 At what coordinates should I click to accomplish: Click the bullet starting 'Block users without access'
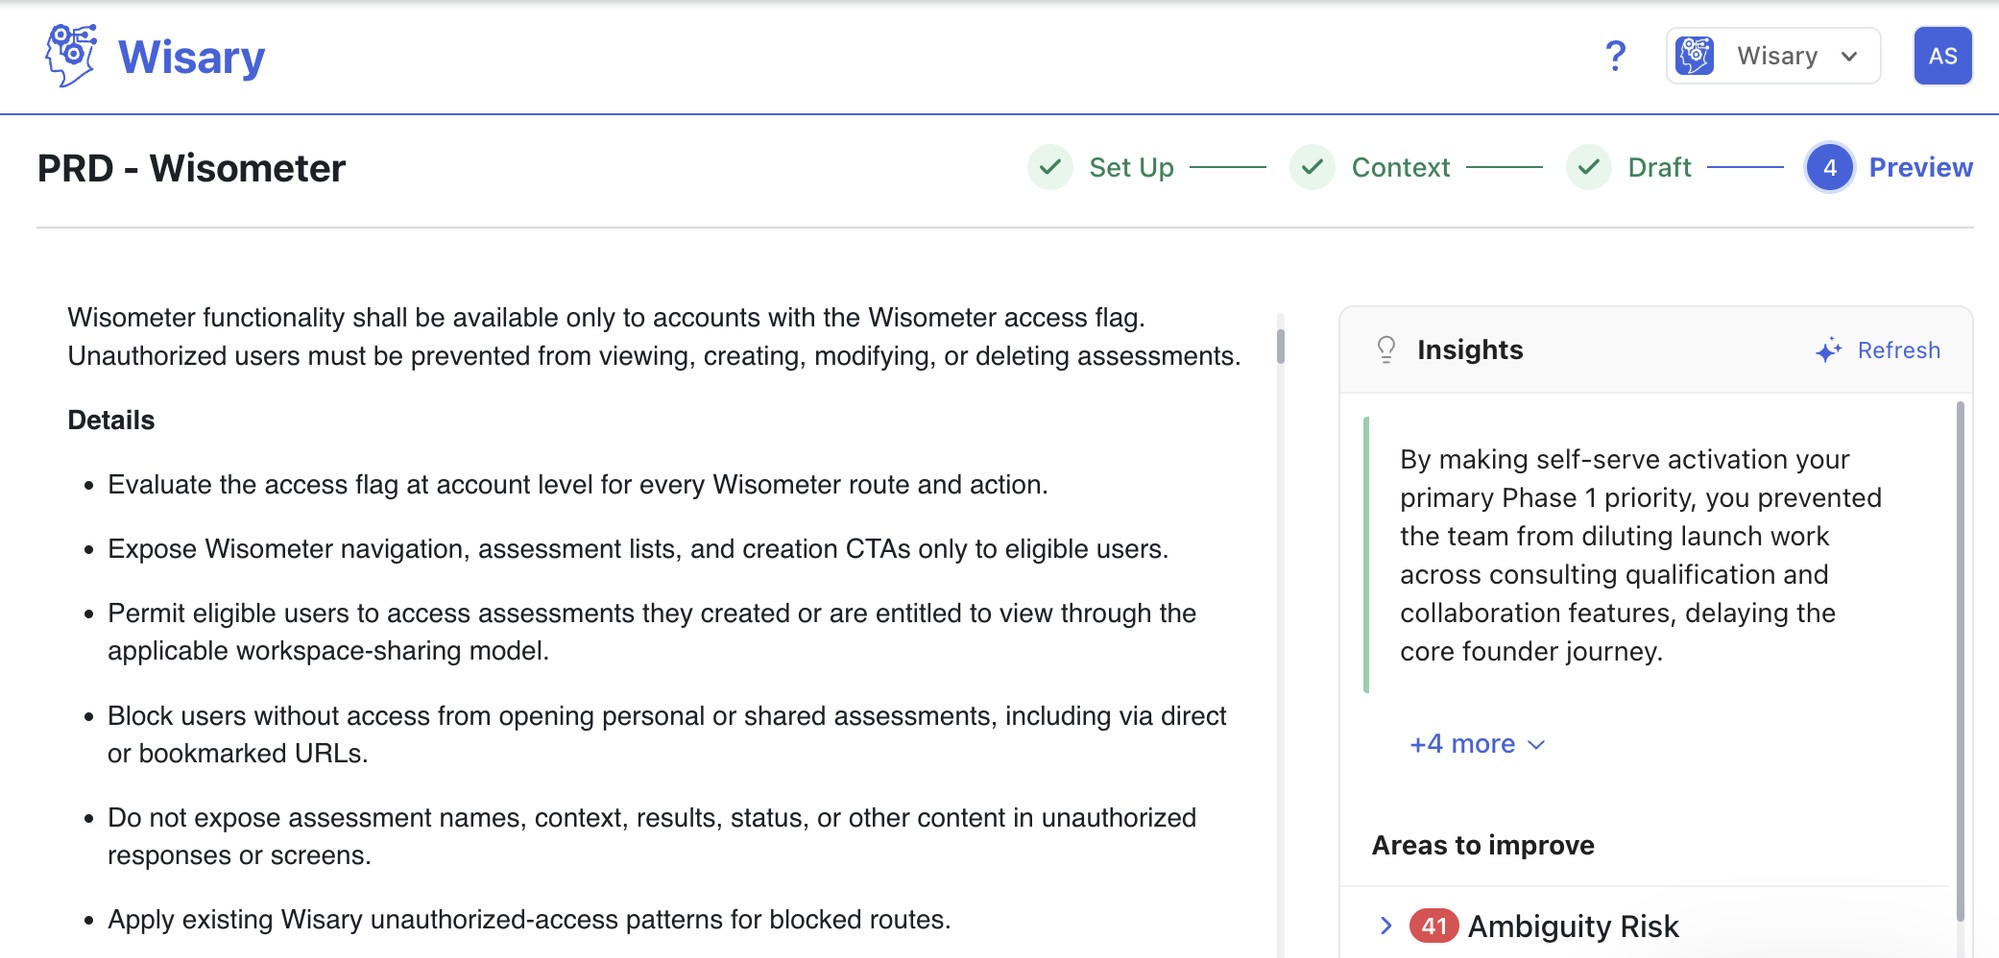coord(667,735)
